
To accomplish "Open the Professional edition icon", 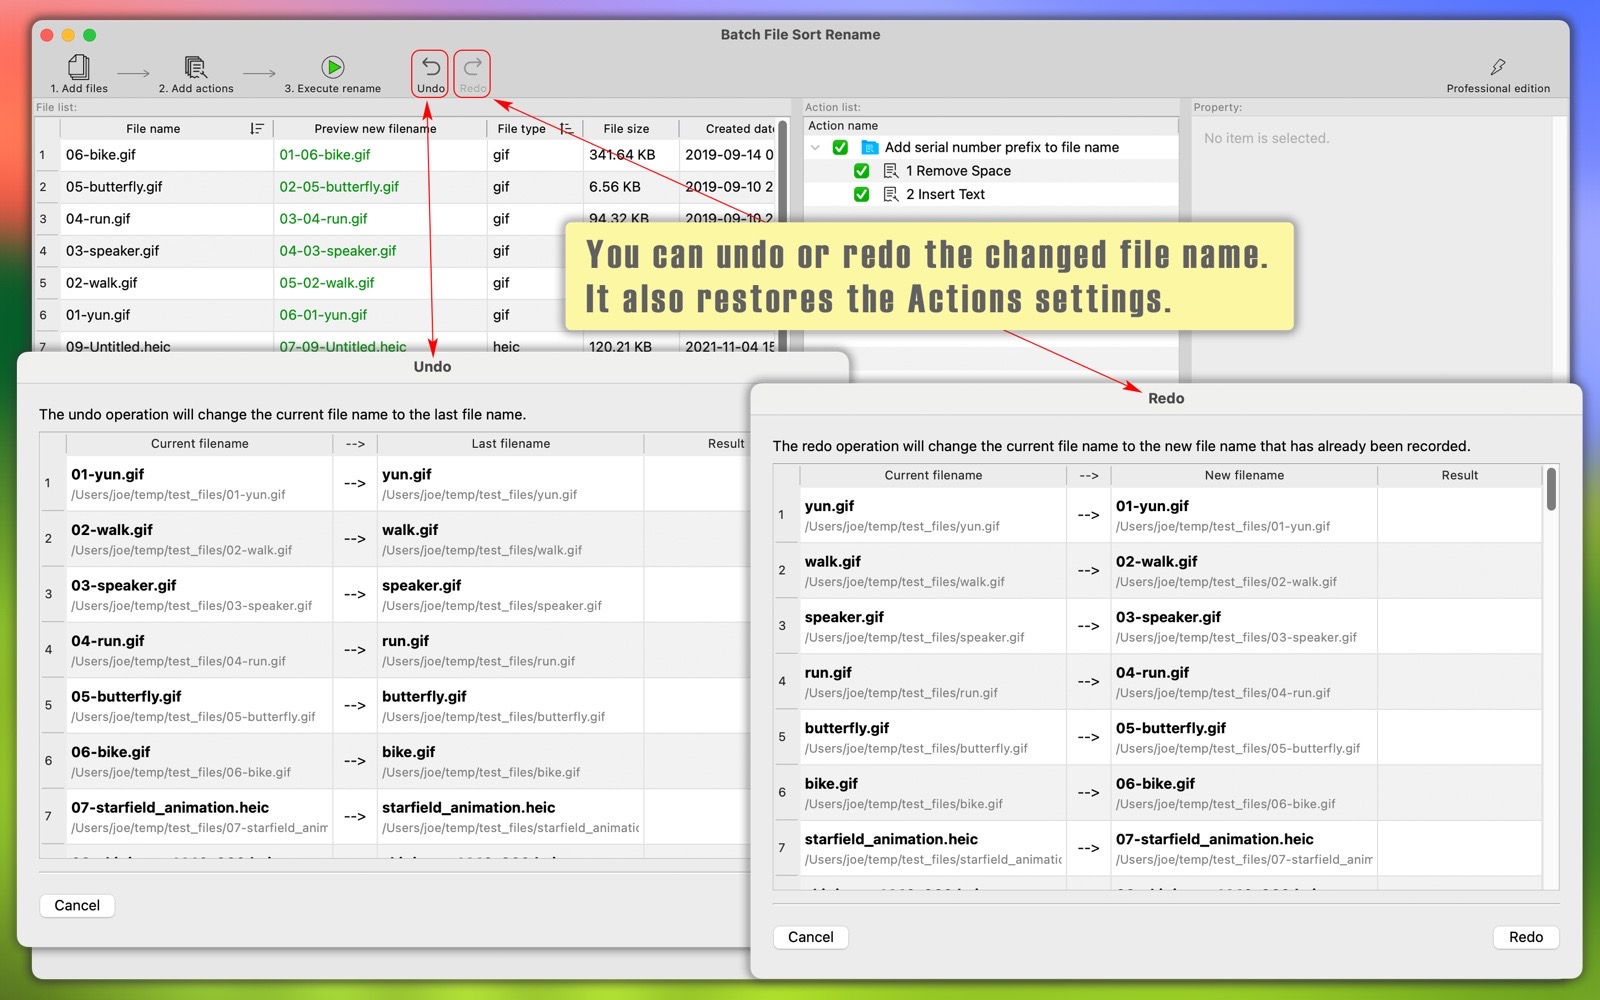I will pos(1497,67).
